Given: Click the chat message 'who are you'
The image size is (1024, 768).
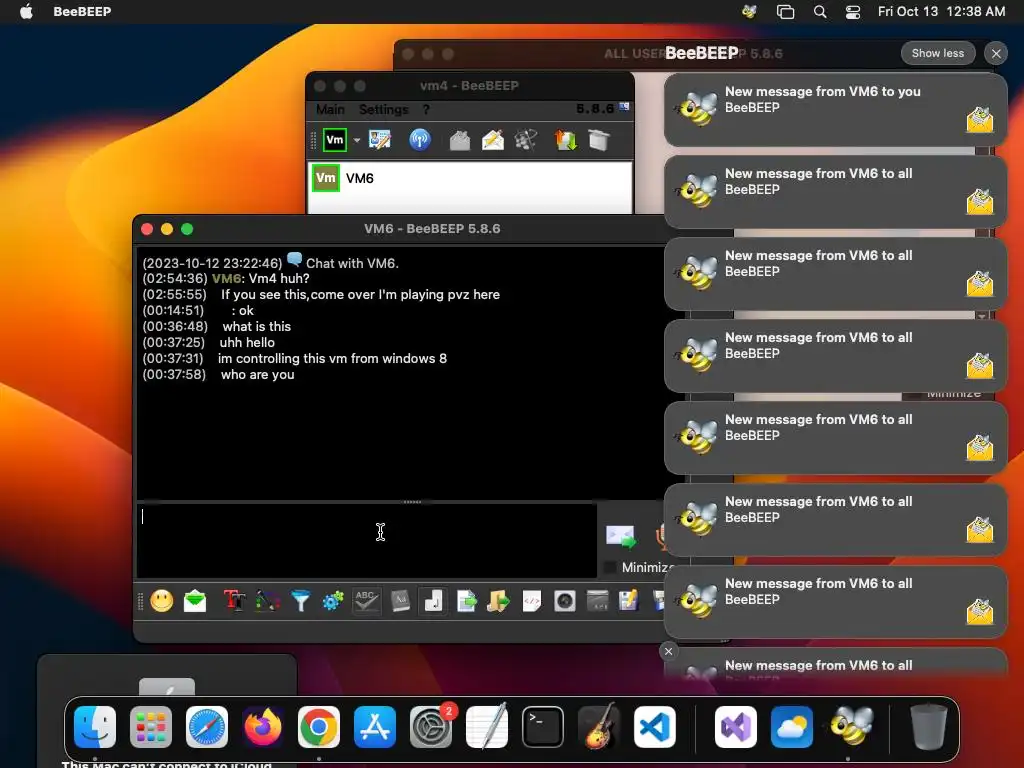Looking at the screenshot, I should pyautogui.click(x=257, y=375).
